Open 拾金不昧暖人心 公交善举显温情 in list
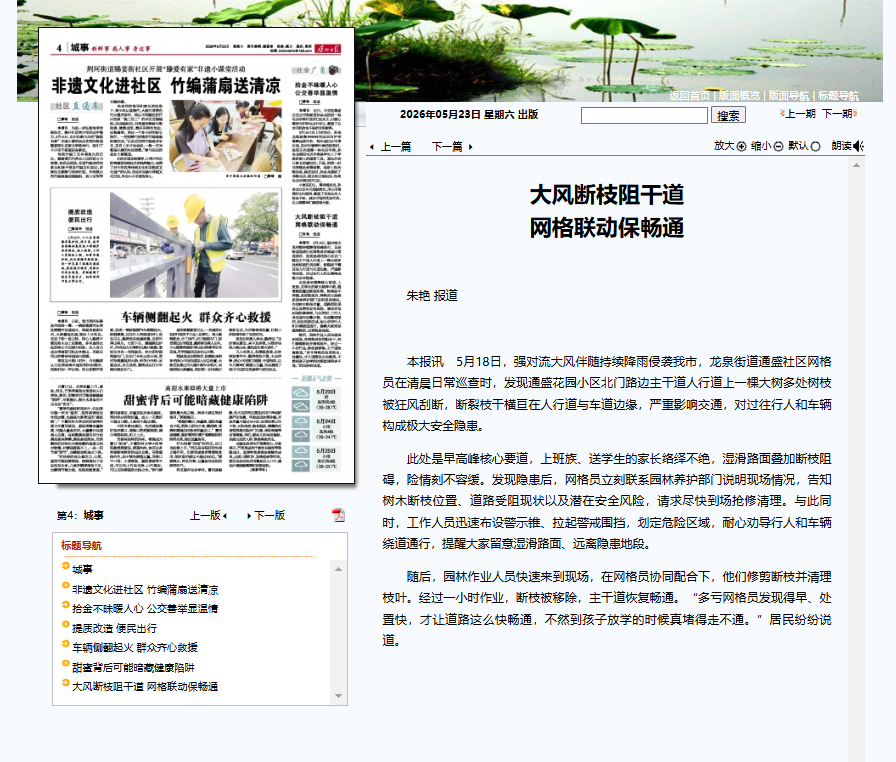 tap(145, 608)
